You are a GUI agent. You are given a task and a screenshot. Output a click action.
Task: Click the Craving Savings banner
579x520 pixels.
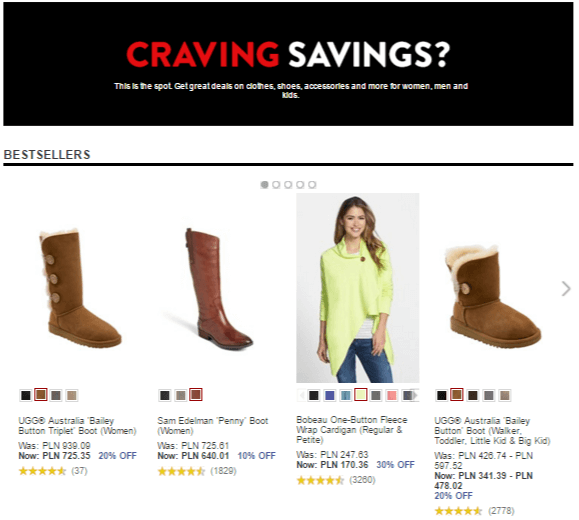coord(288,64)
